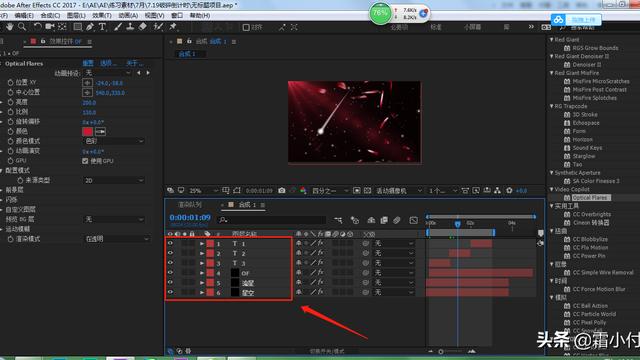Toggle visibility of layer 6 星空
Screen dimensions: 640x360
pyautogui.click(x=170, y=292)
